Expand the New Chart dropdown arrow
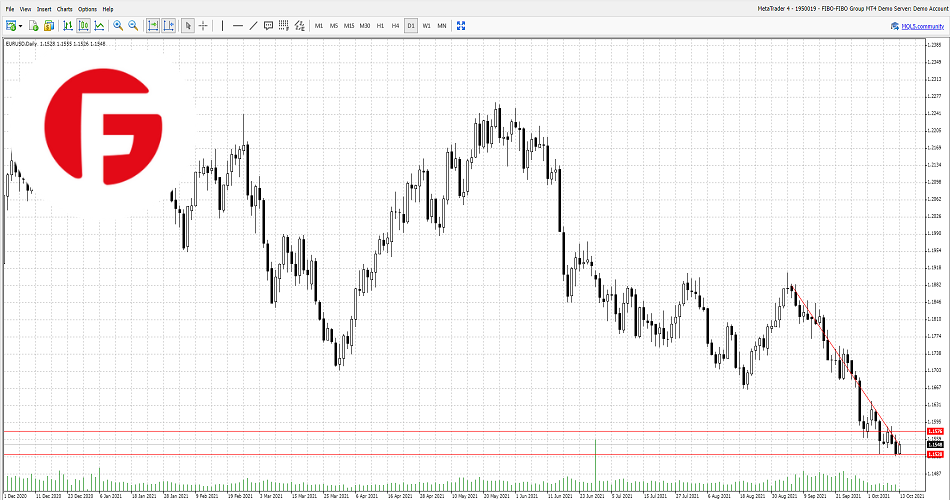This screenshot has width=950, height=500. pyautogui.click(x=18, y=25)
